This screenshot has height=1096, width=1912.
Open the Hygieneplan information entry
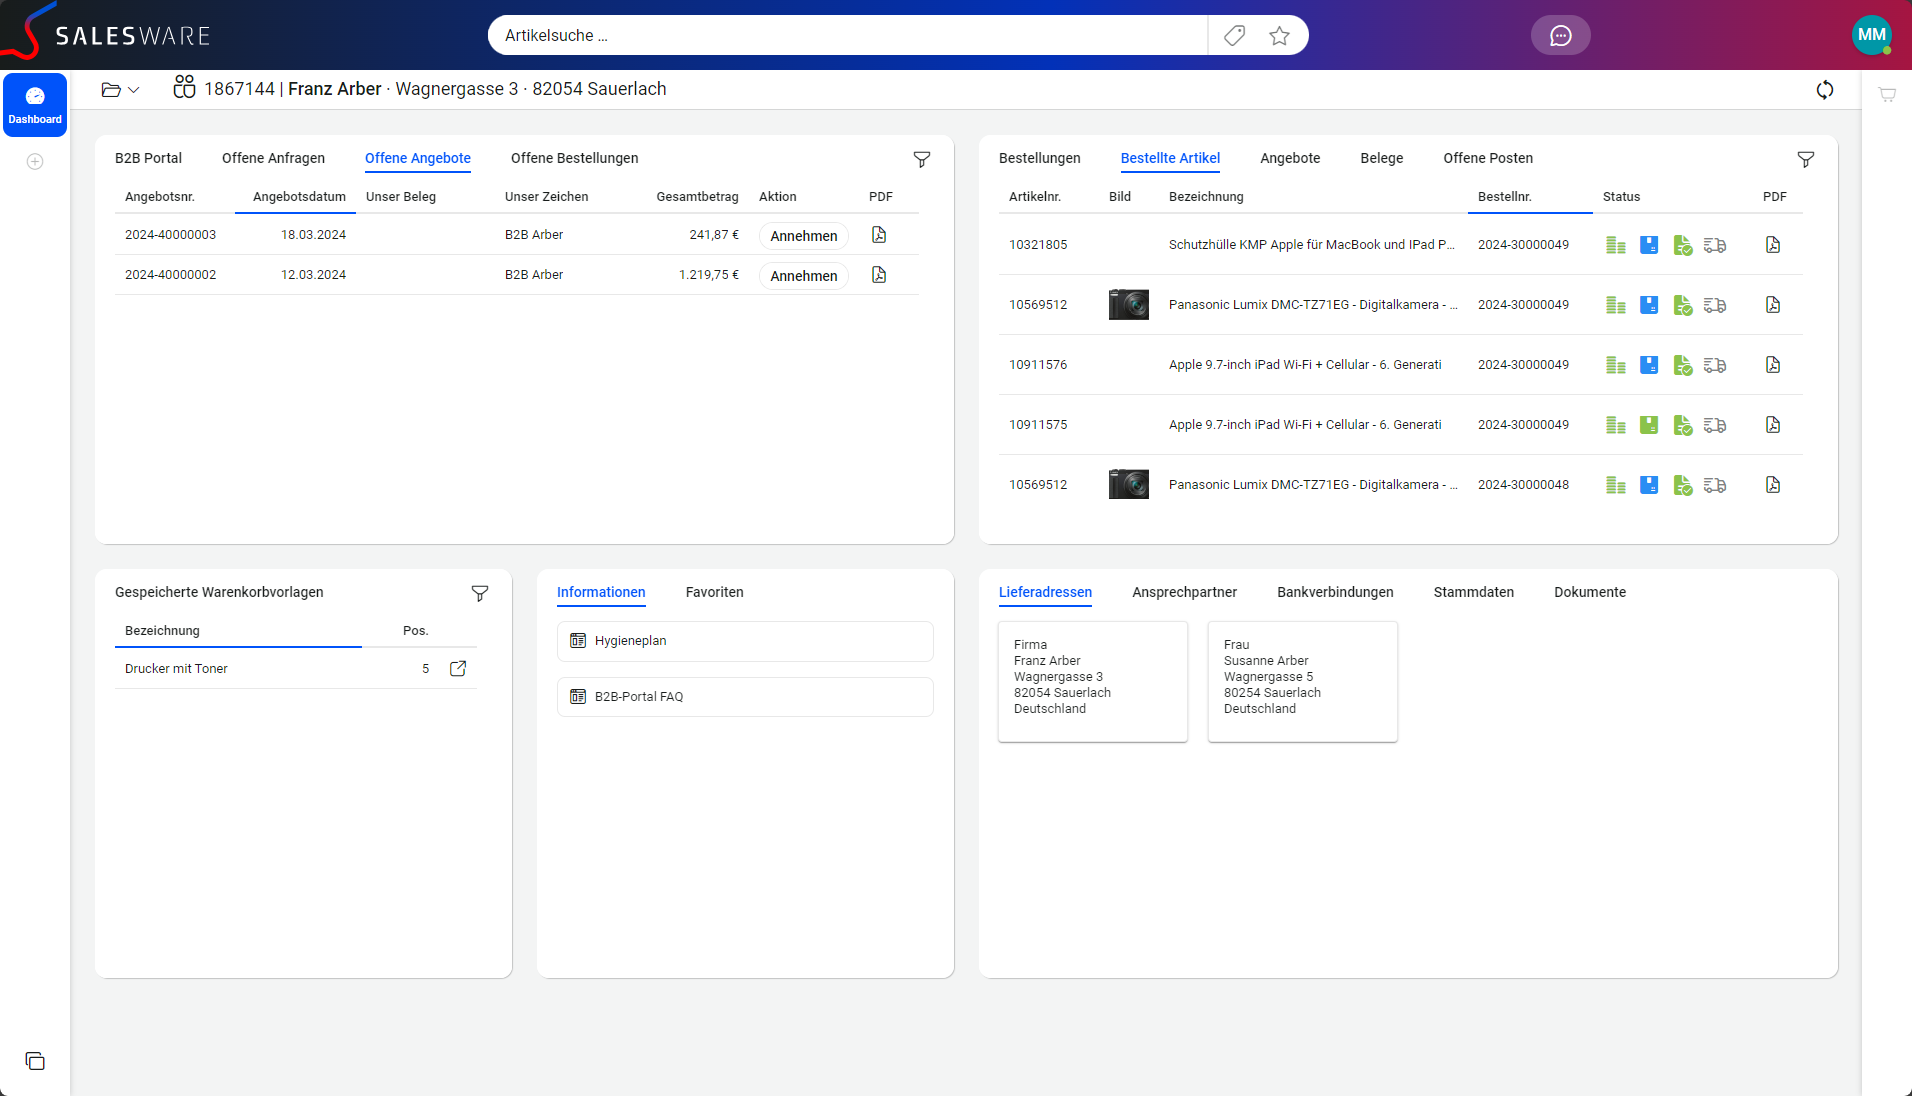tap(745, 641)
